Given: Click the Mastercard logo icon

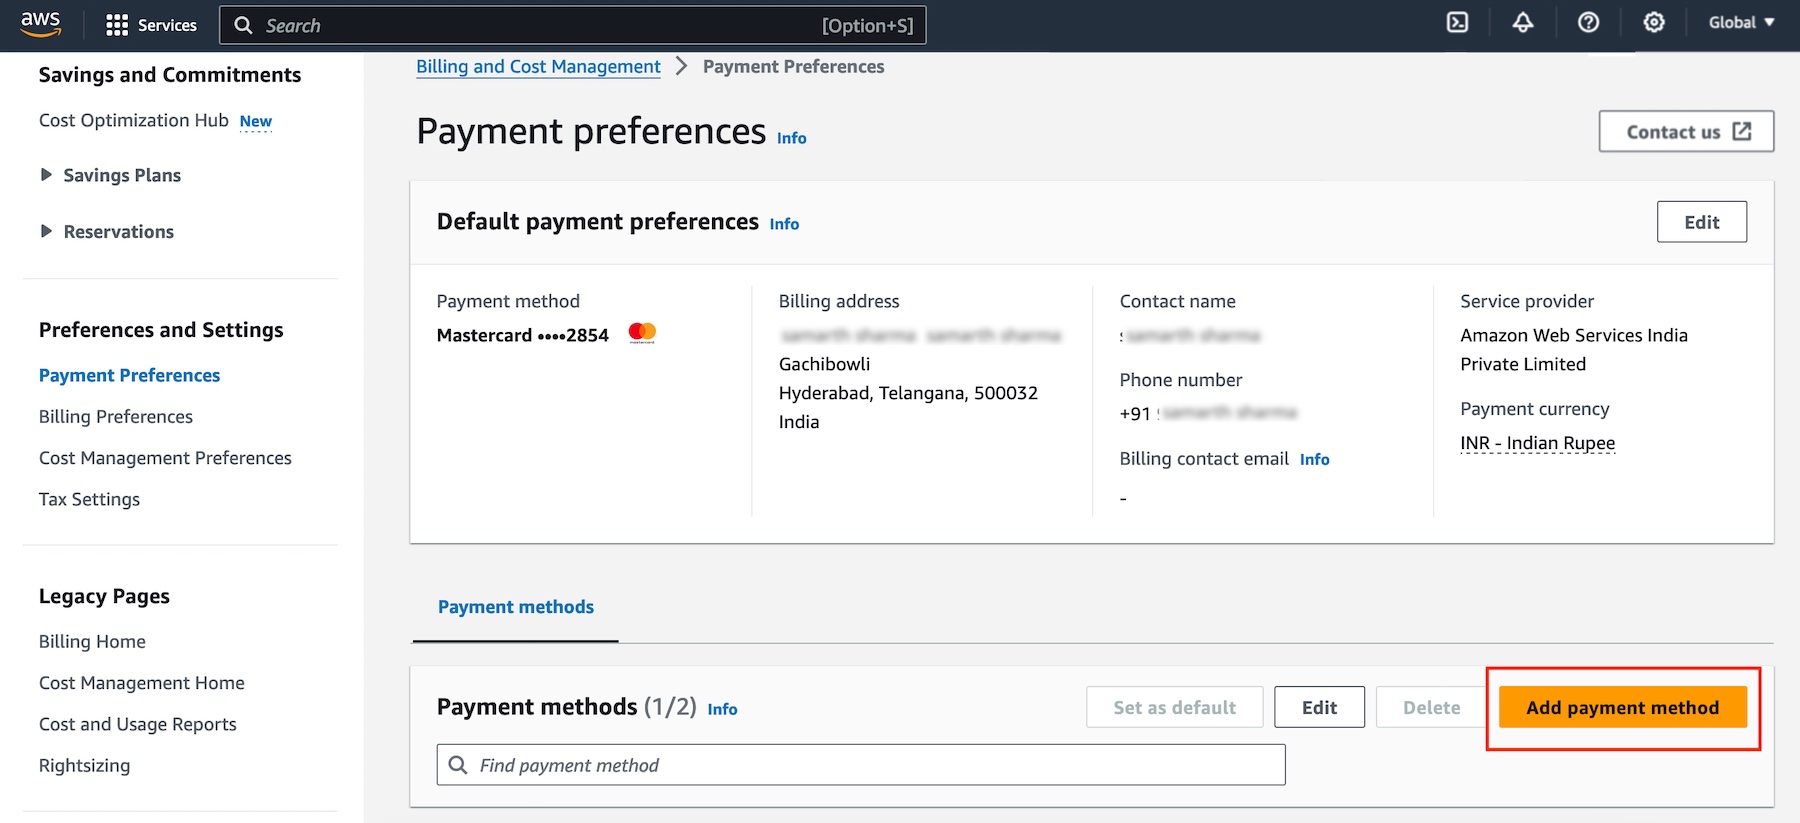Looking at the screenshot, I should 642,333.
